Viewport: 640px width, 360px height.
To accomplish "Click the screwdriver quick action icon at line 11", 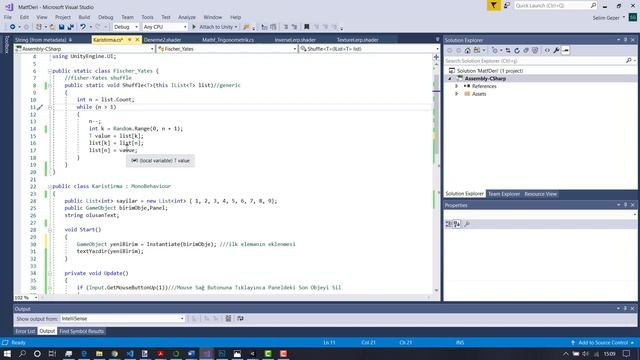I will click(x=40, y=107).
